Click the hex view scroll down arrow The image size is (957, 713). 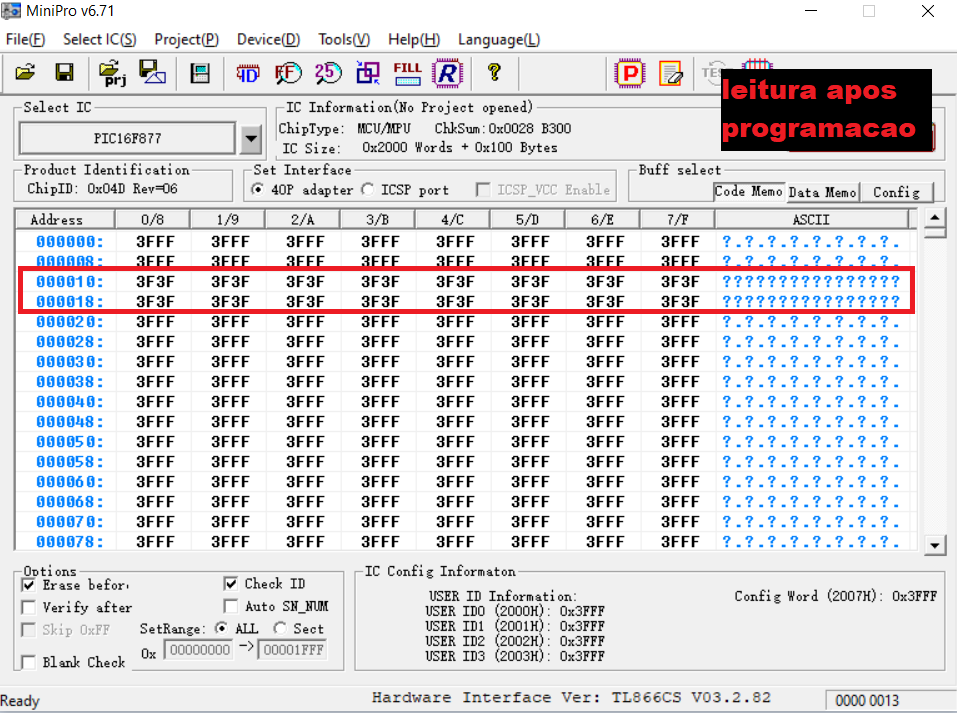(x=934, y=545)
